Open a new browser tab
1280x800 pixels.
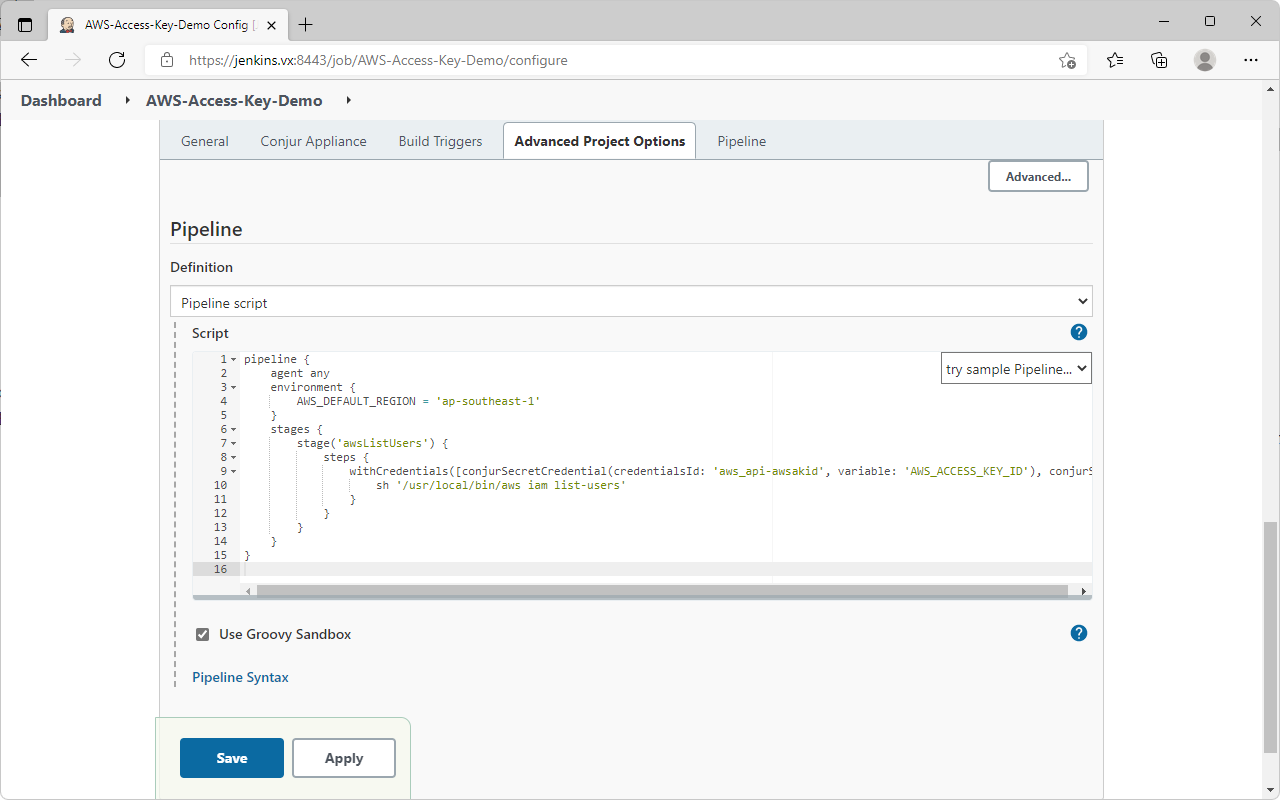pyautogui.click(x=305, y=25)
